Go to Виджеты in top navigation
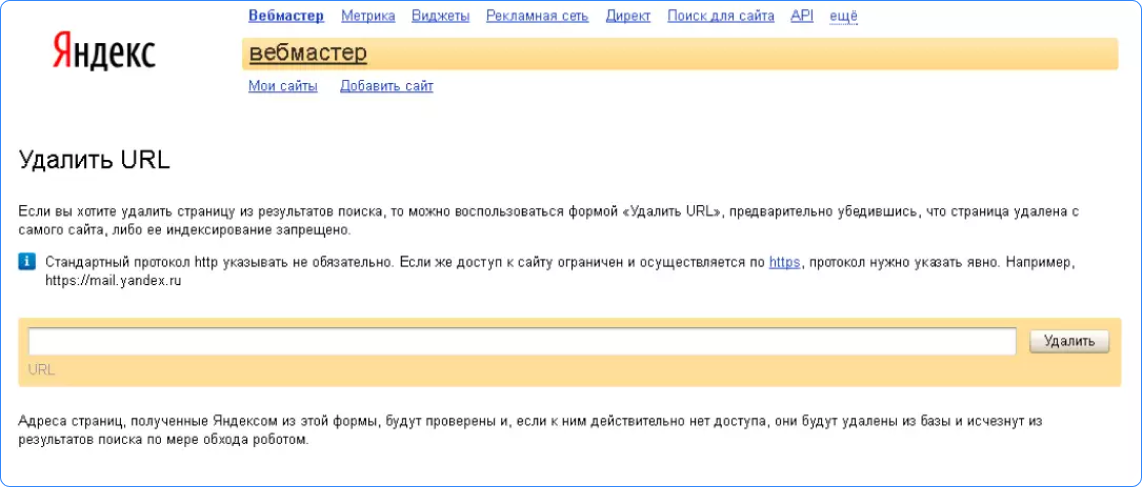Image resolution: width=1142 pixels, height=487 pixels. pos(441,16)
